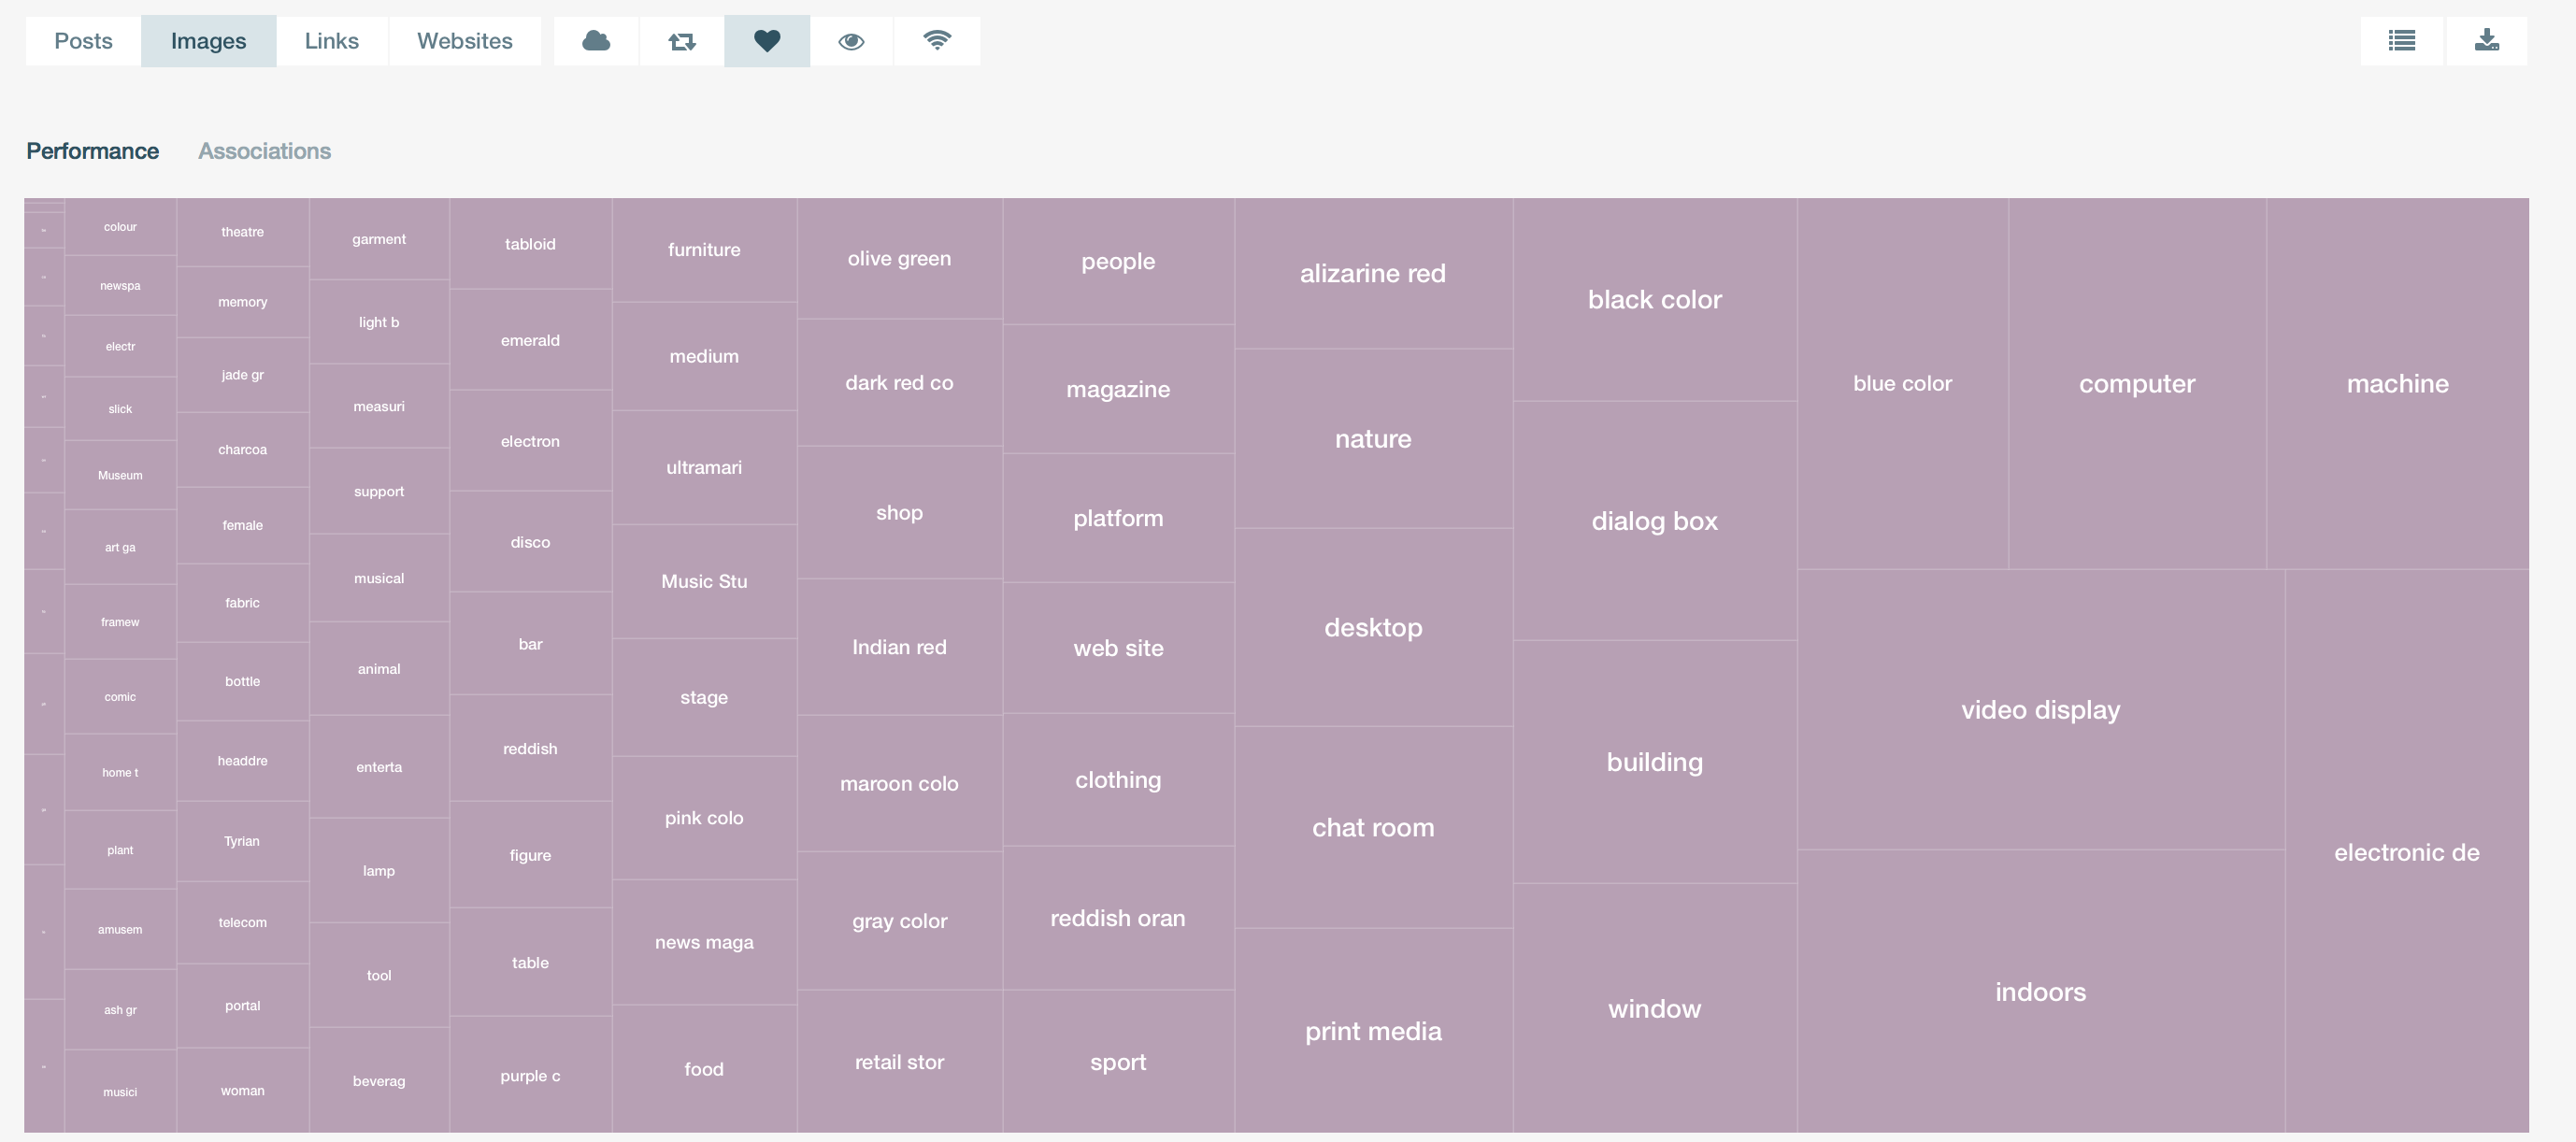The image size is (2576, 1142).
Task: Click the retweet arrows icon
Action: 682,41
